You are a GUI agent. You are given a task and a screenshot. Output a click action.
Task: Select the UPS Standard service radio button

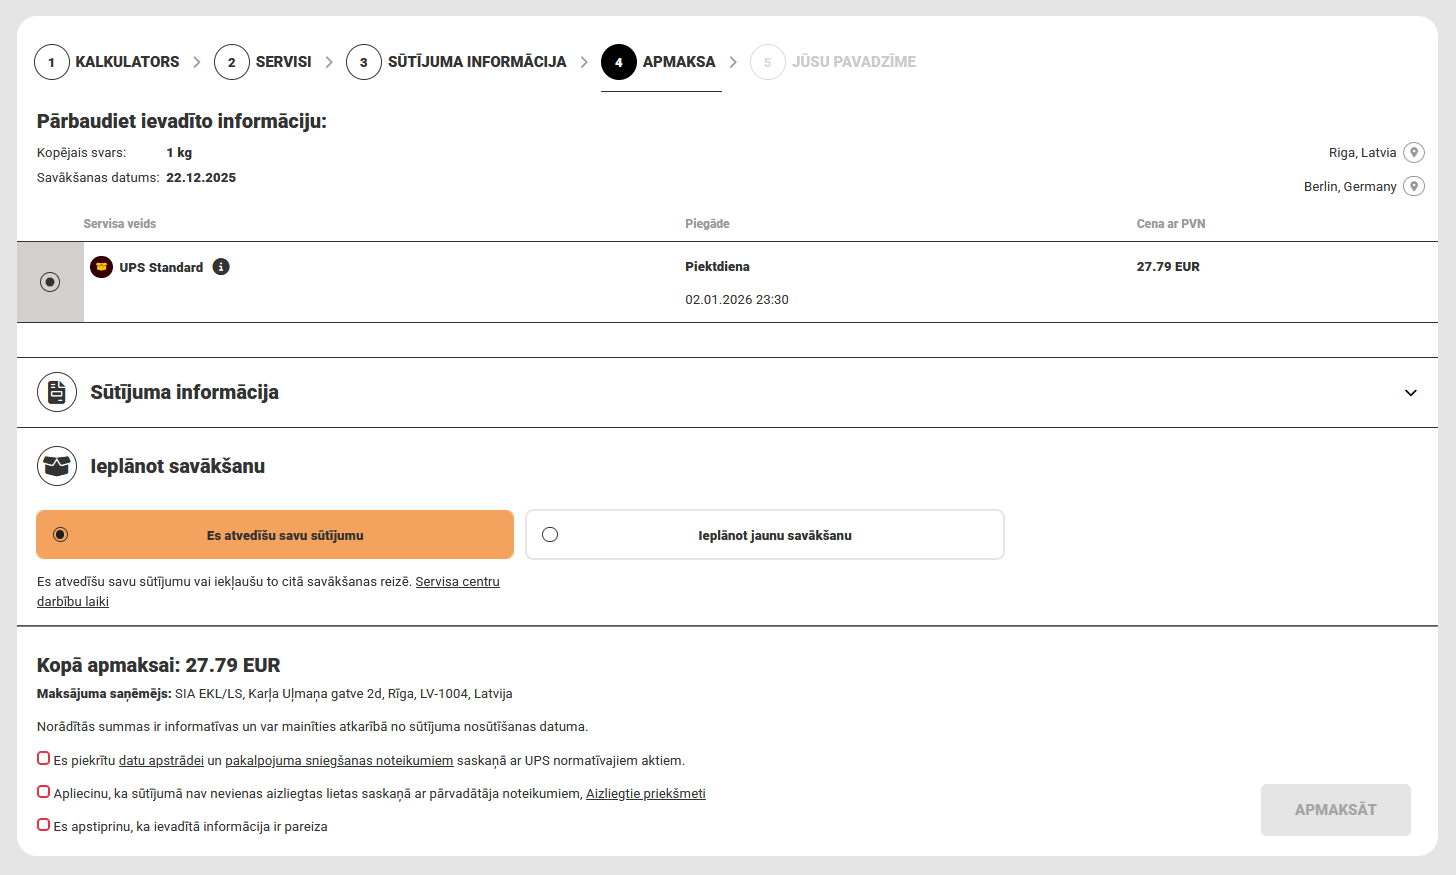tap(50, 282)
